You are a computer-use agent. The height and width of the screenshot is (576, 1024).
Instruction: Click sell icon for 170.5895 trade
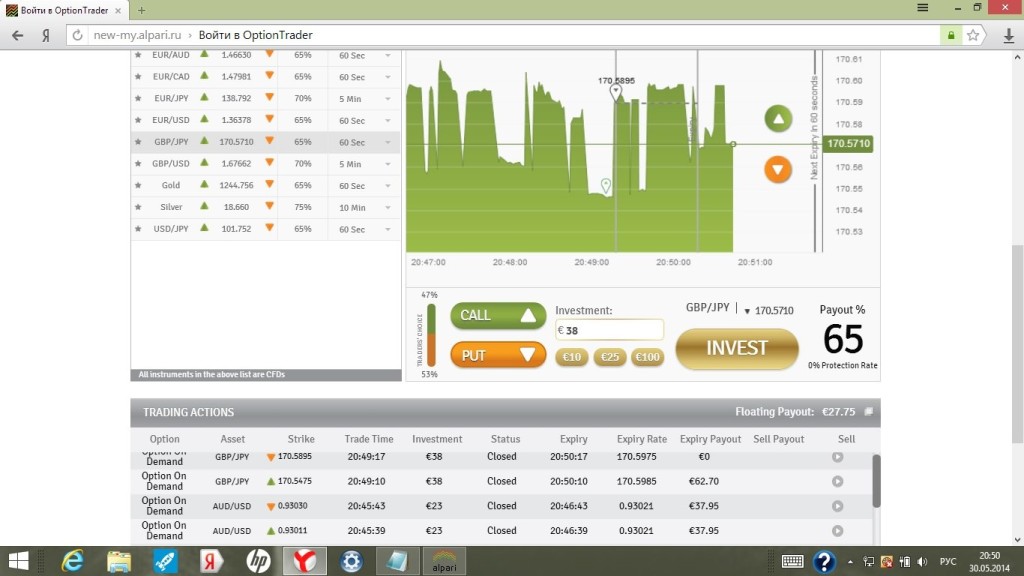pos(837,456)
